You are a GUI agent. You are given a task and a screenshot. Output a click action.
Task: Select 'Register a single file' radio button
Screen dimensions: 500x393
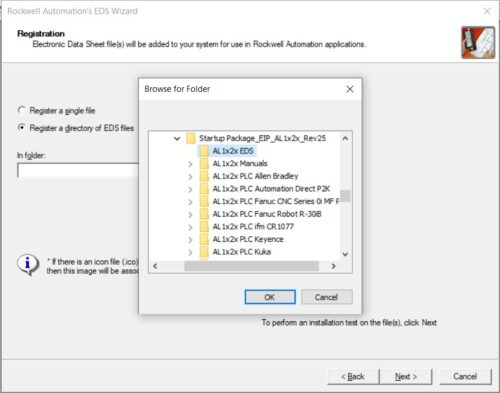point(22,110)
